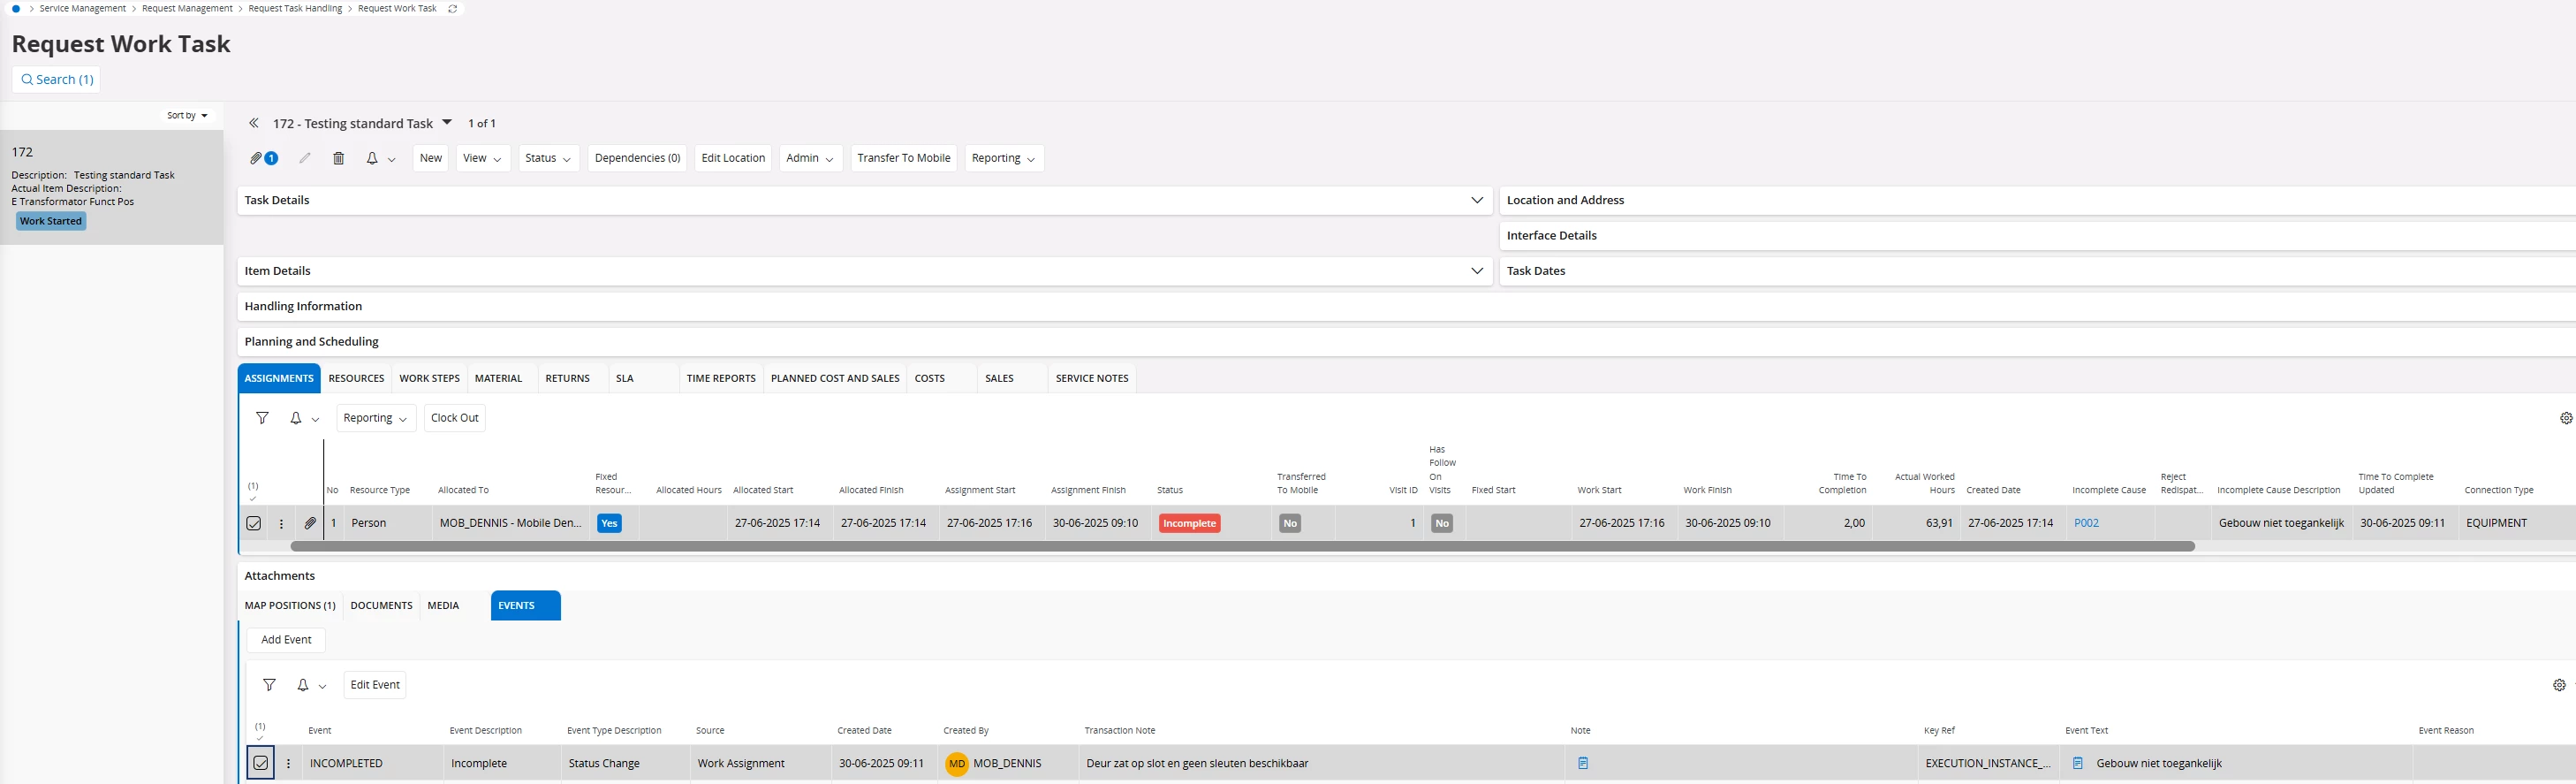Click the paperclip icon on the Person assignment row
The image size is (2576, 784).
point(311,523)
